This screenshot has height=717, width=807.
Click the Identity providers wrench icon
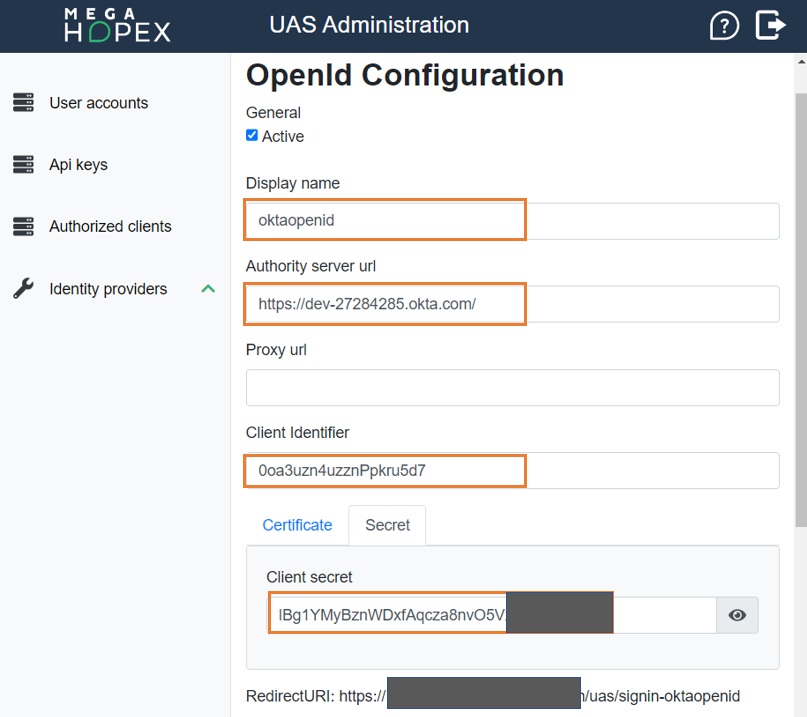click(24, 288)
